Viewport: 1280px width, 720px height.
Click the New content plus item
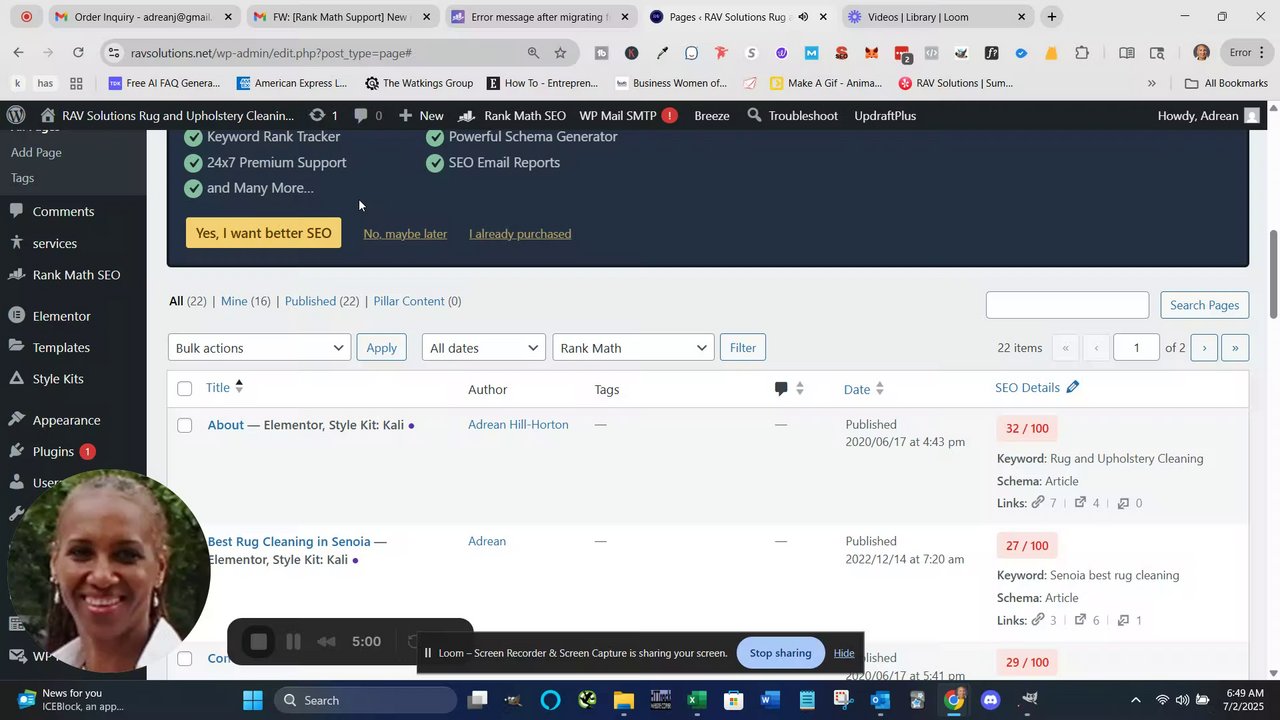(x=421, y=115)
